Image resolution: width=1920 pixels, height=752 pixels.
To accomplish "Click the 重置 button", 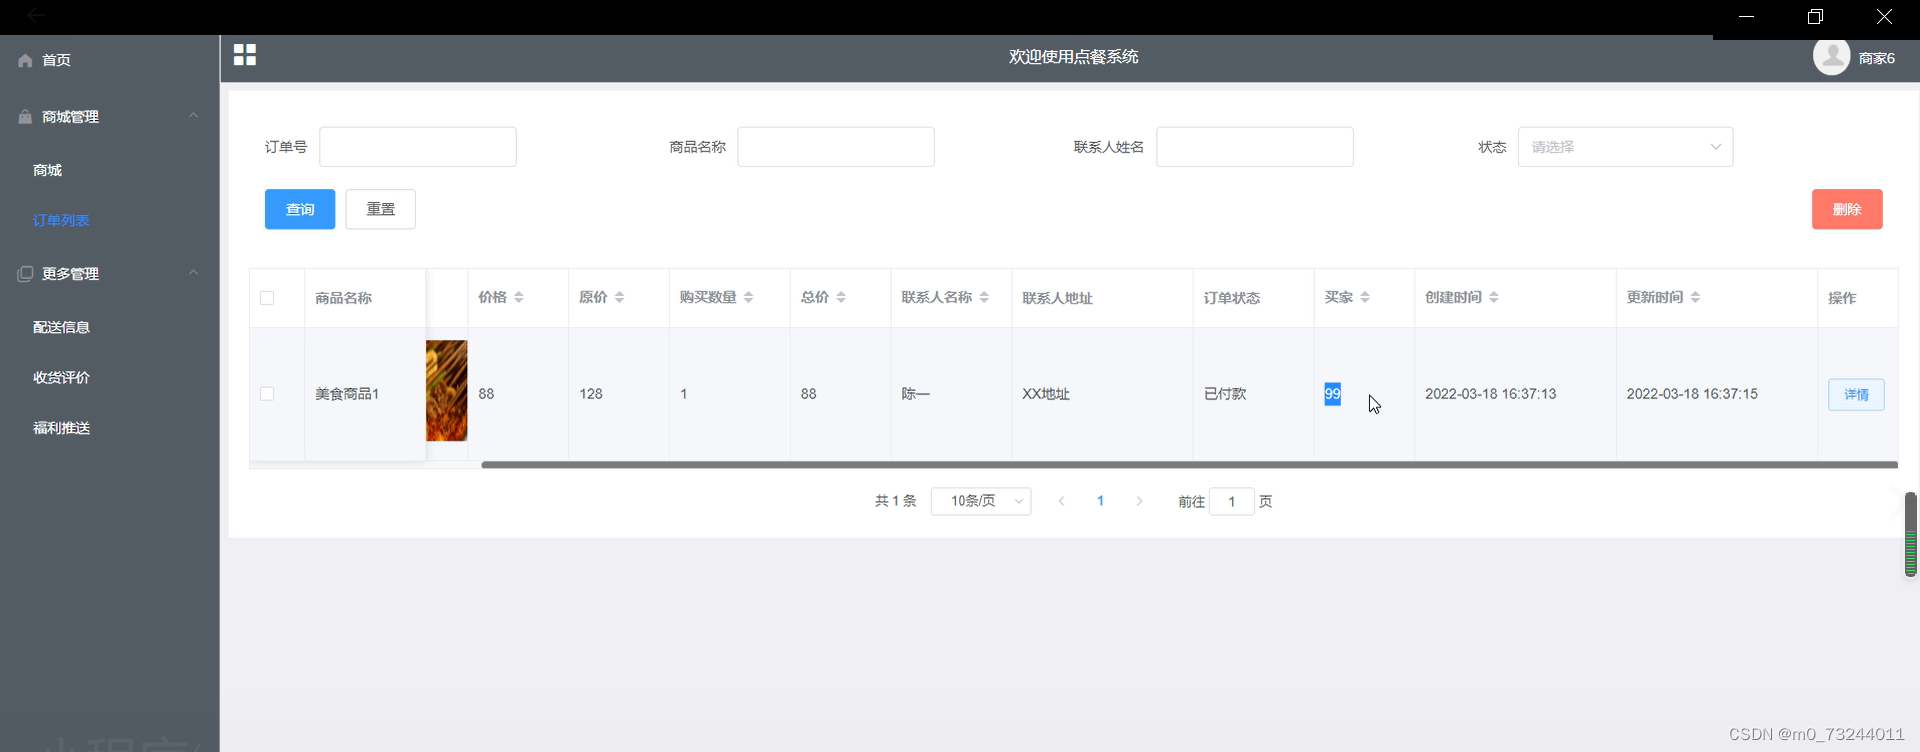I will pyautogui.click(x=381, y=209).
